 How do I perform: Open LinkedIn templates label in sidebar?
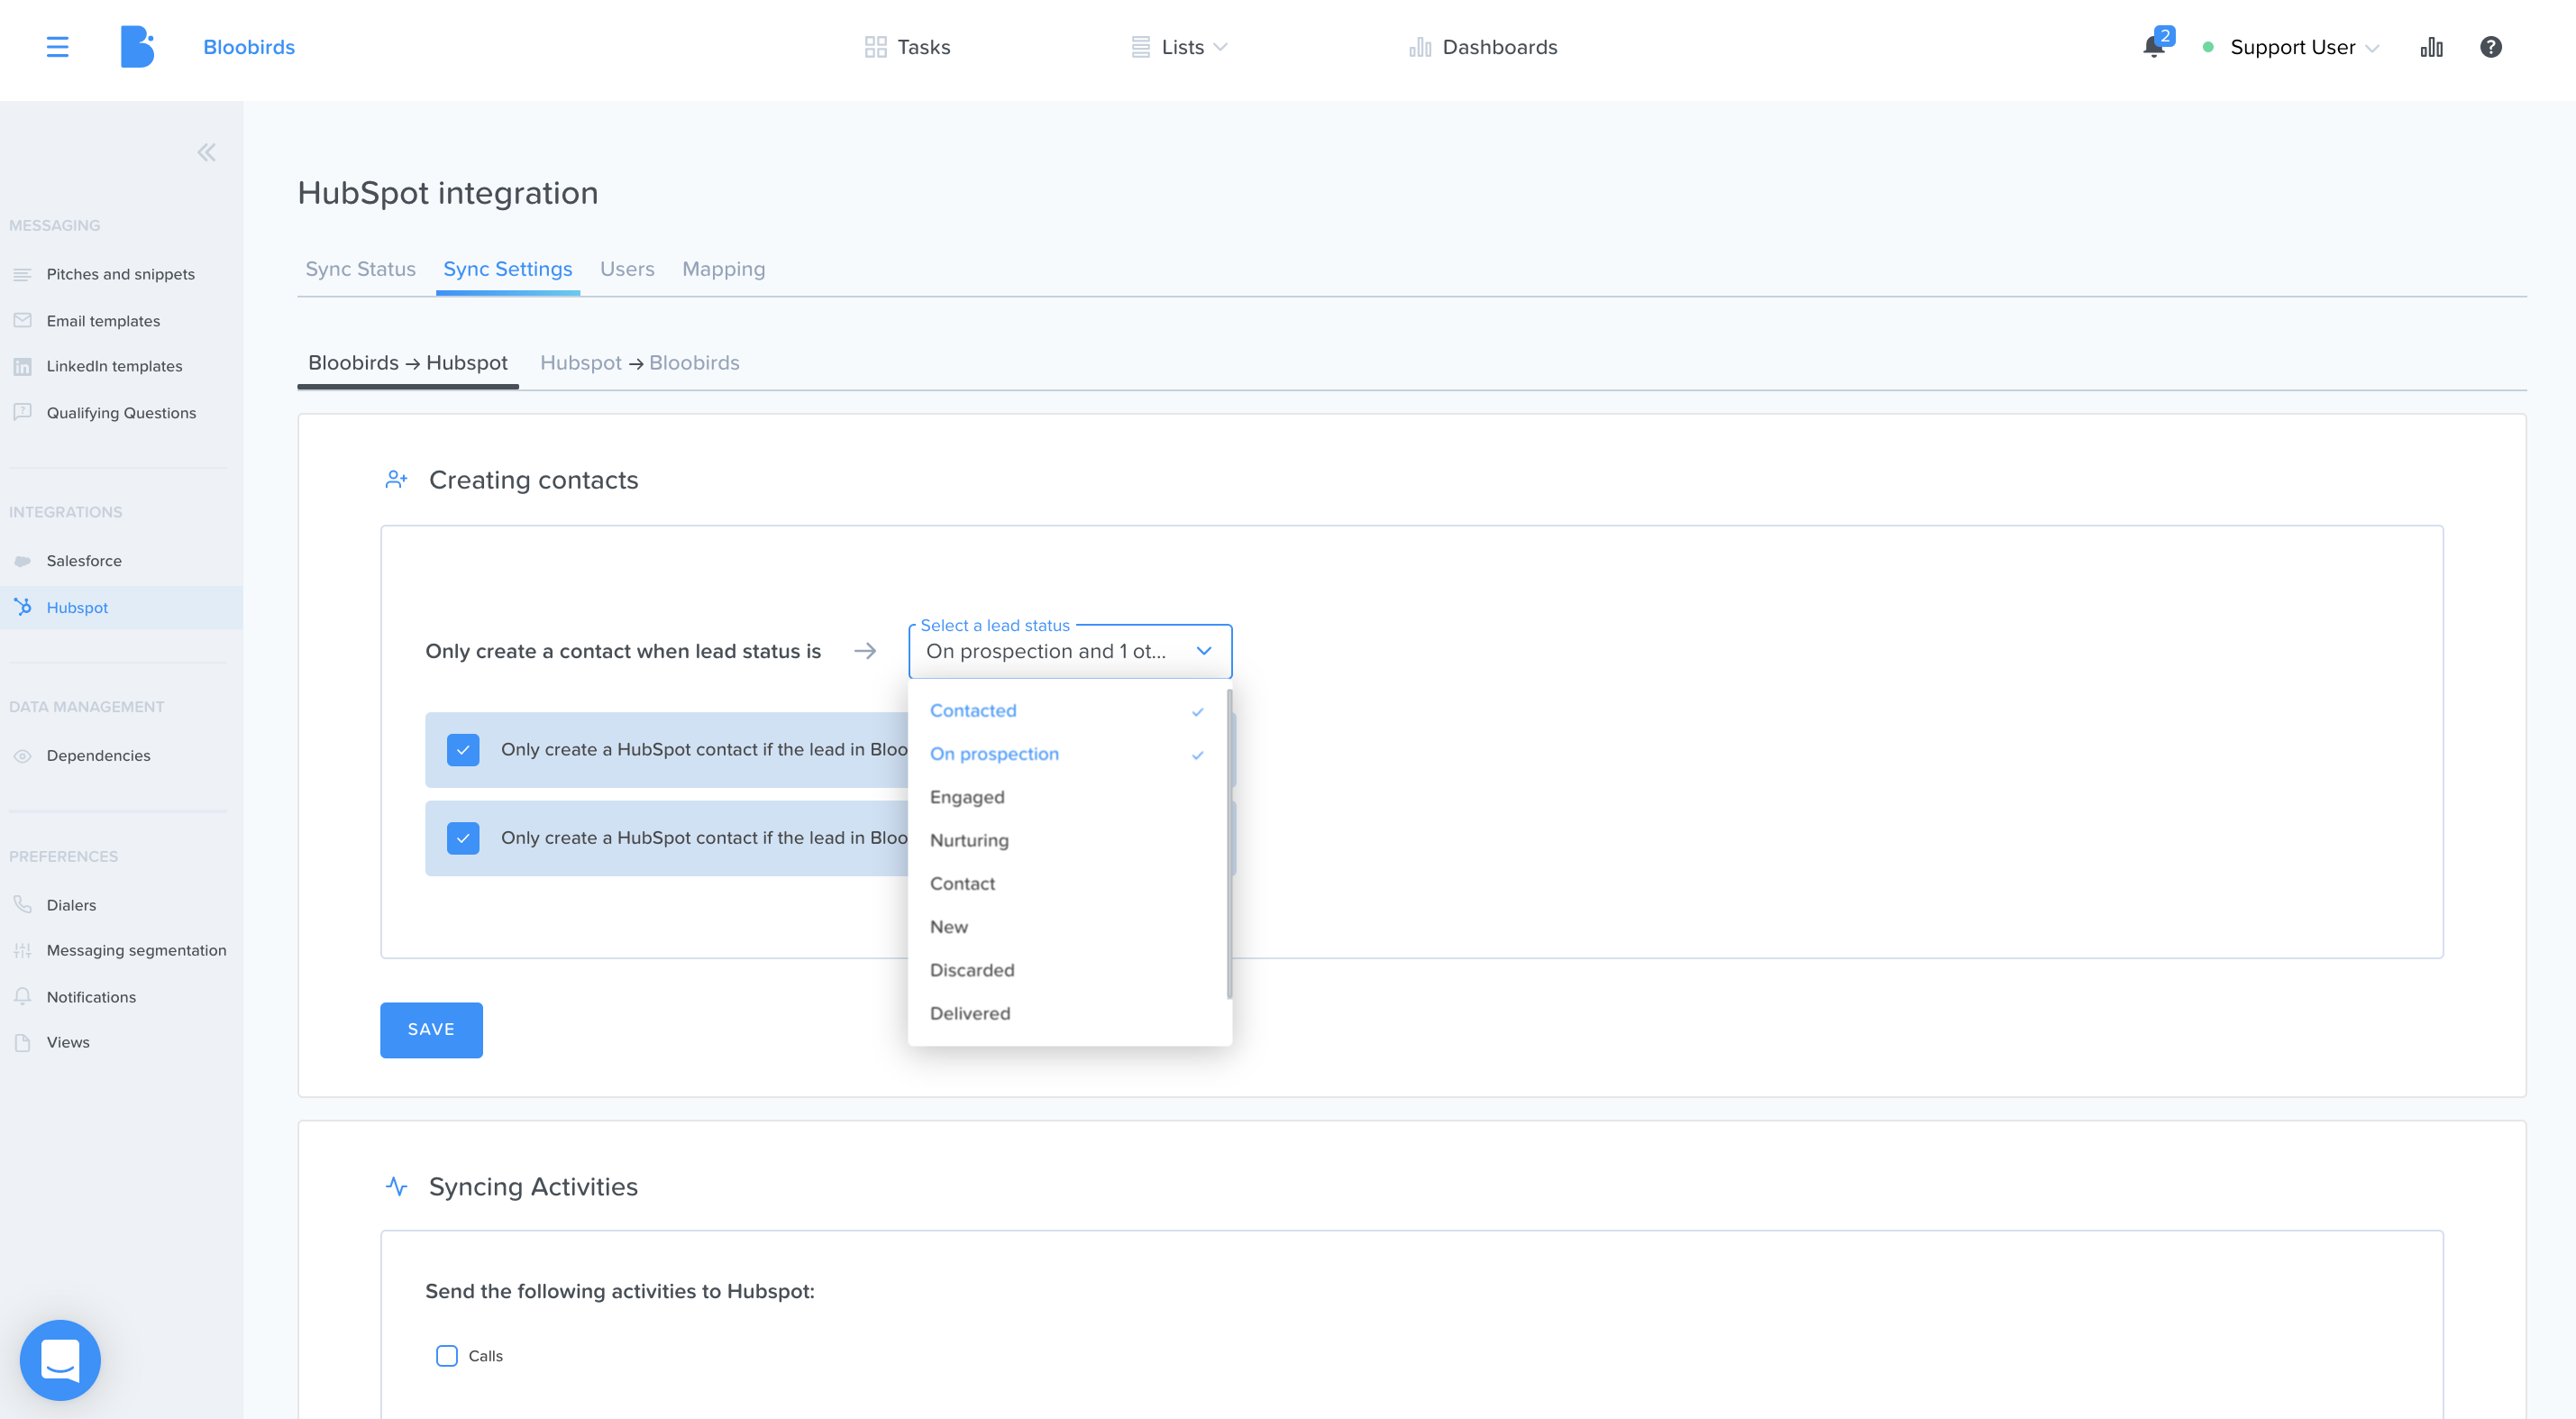[x=114, y=366]
